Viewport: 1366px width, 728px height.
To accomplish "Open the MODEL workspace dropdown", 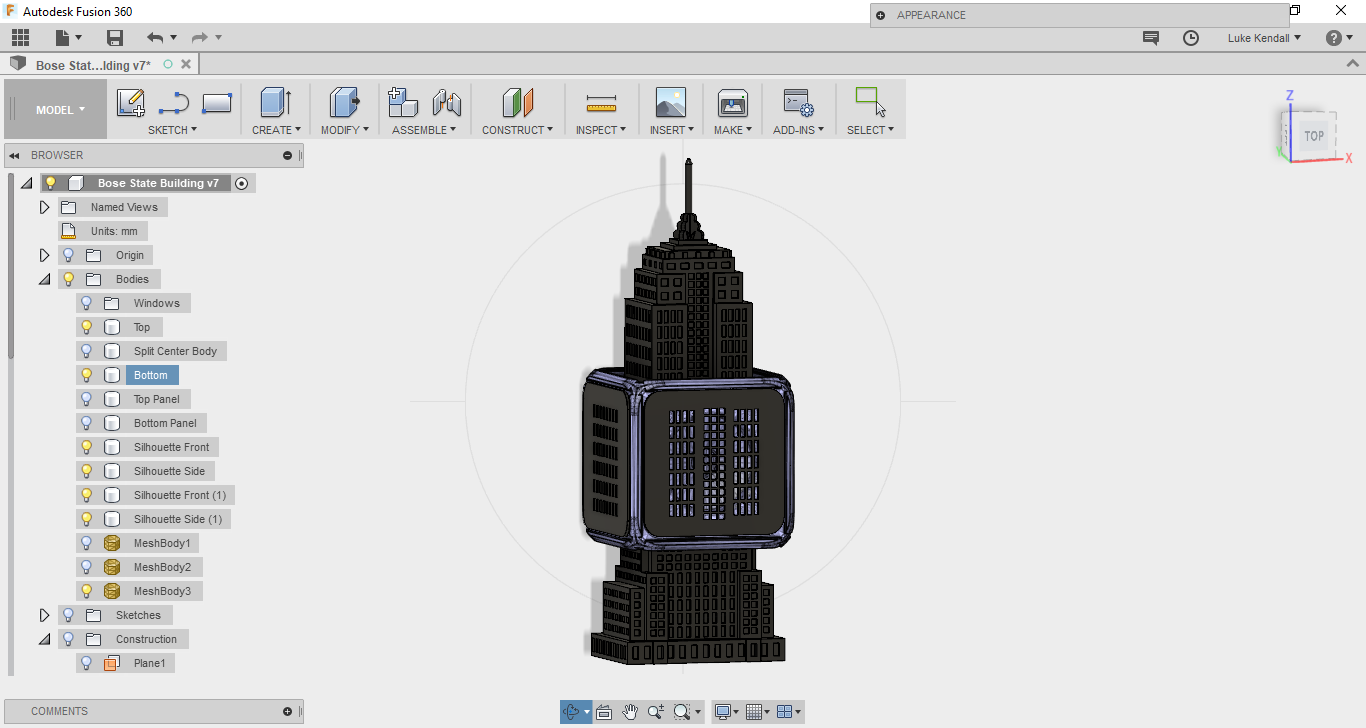I will click(60, 110).
